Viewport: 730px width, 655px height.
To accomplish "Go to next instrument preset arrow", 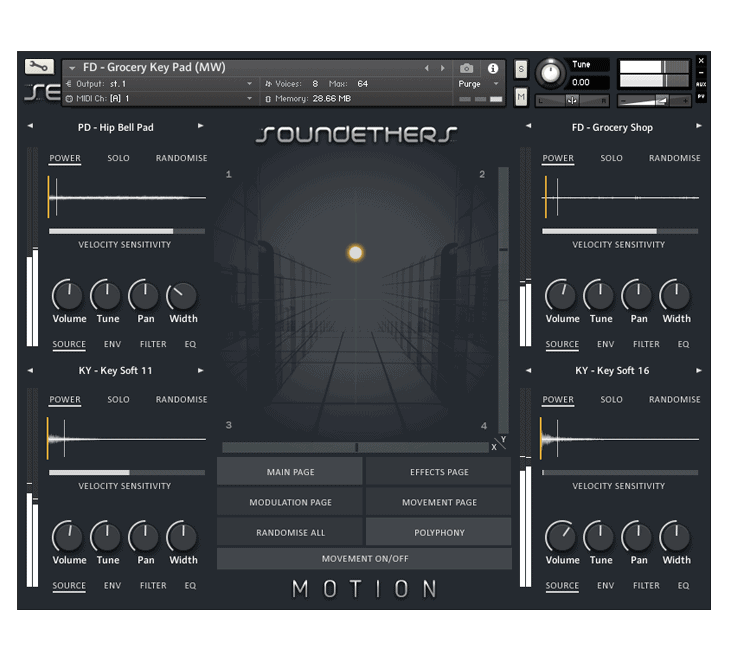I will tap(442, 68).
